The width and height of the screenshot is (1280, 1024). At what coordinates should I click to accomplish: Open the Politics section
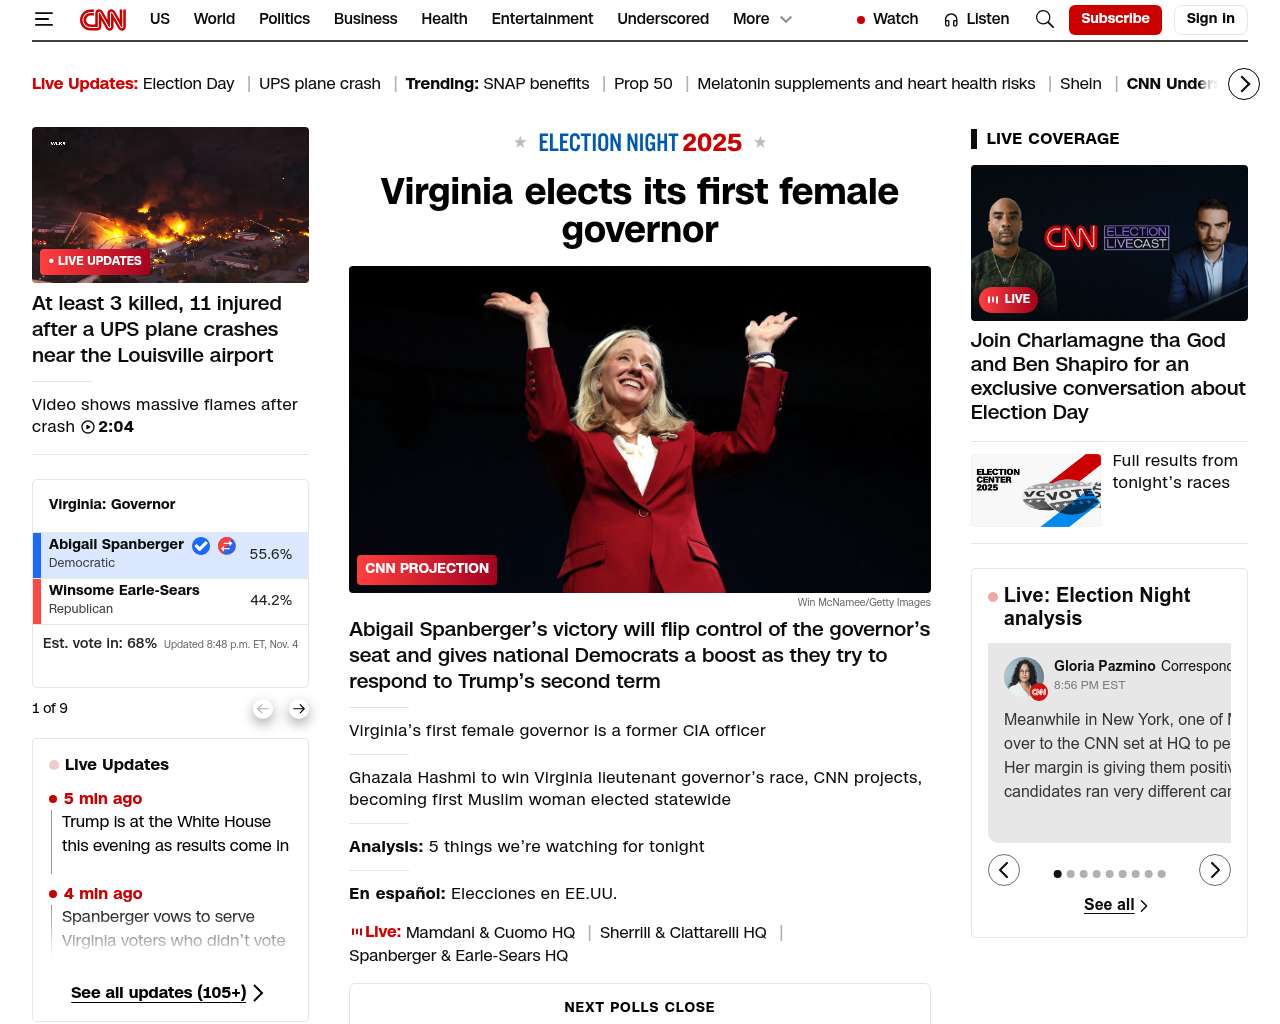click(284, 19)
